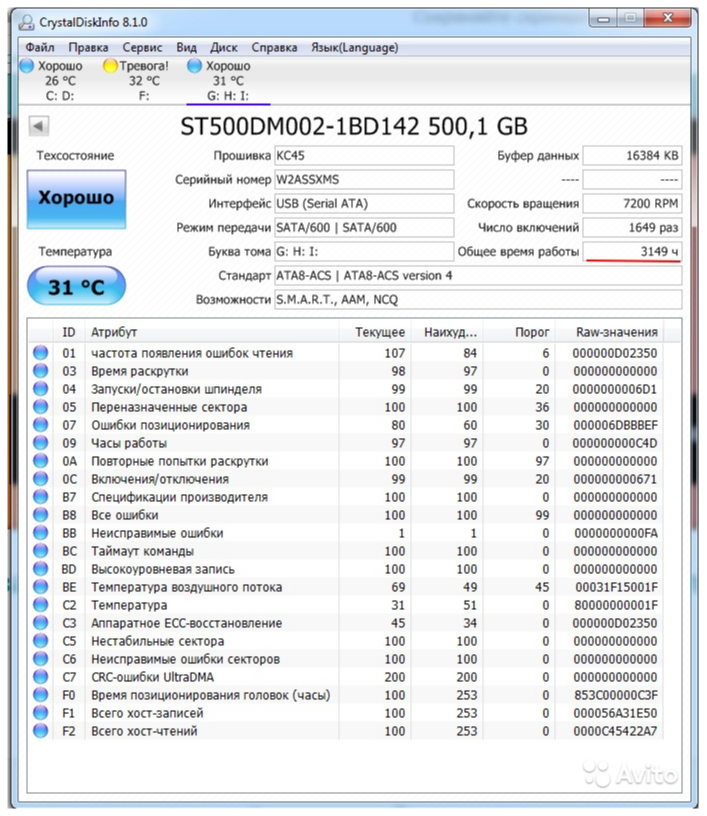Click status dot for 09 Часы работы

[41, 442]
